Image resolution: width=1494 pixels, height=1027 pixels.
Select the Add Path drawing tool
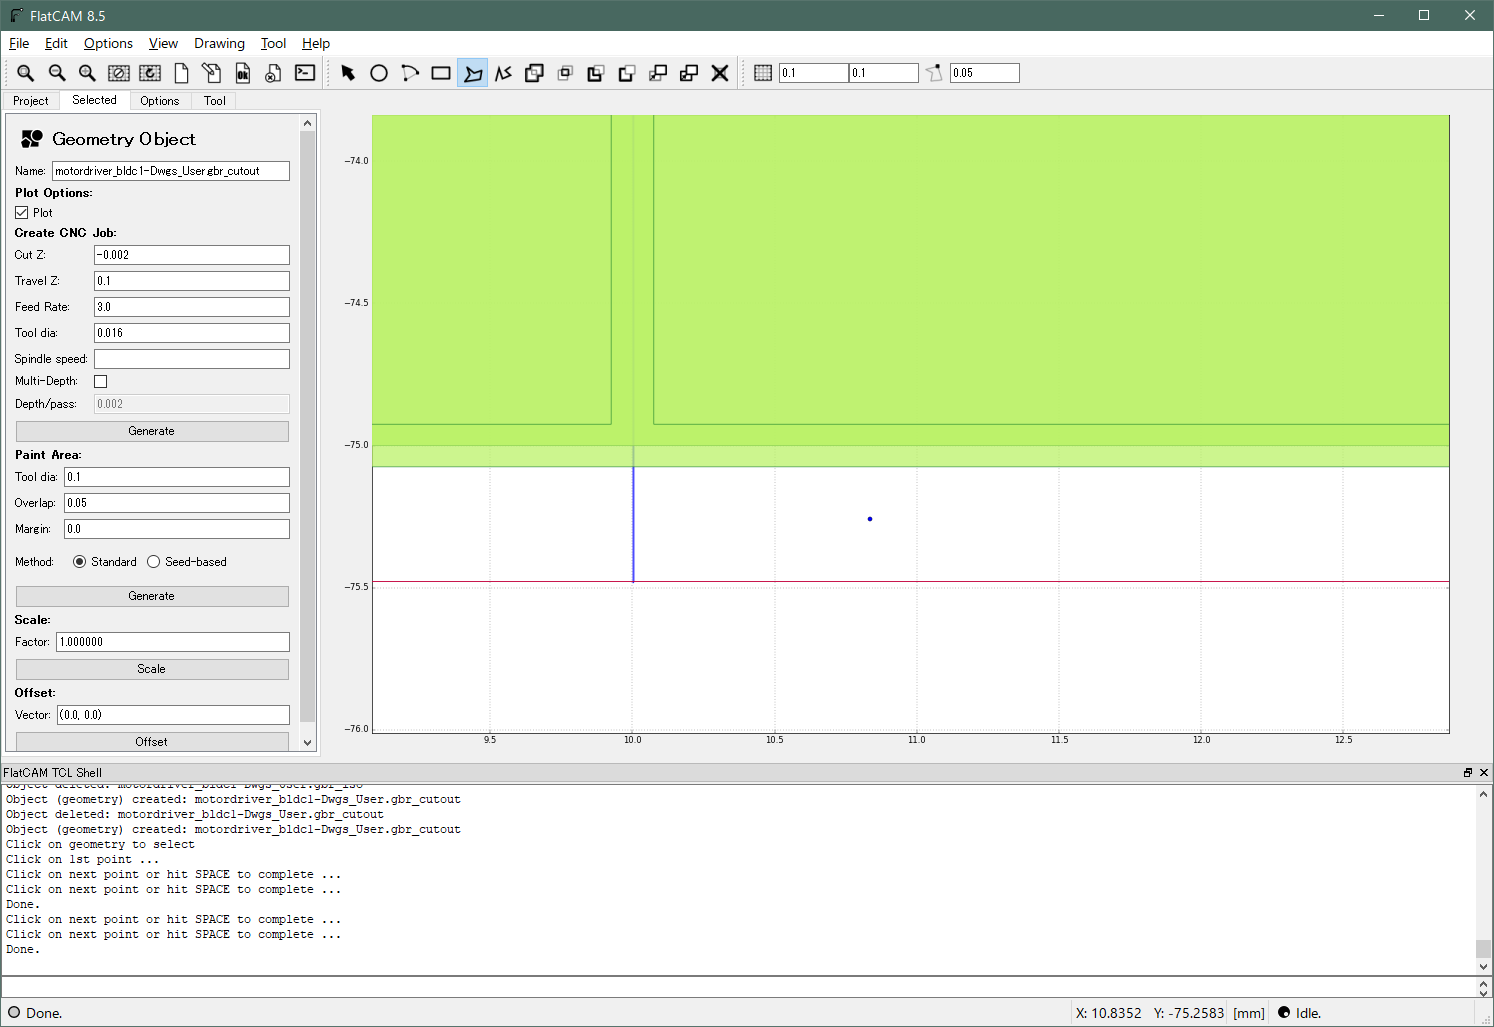pyautogui.click(x=503, y=73)
